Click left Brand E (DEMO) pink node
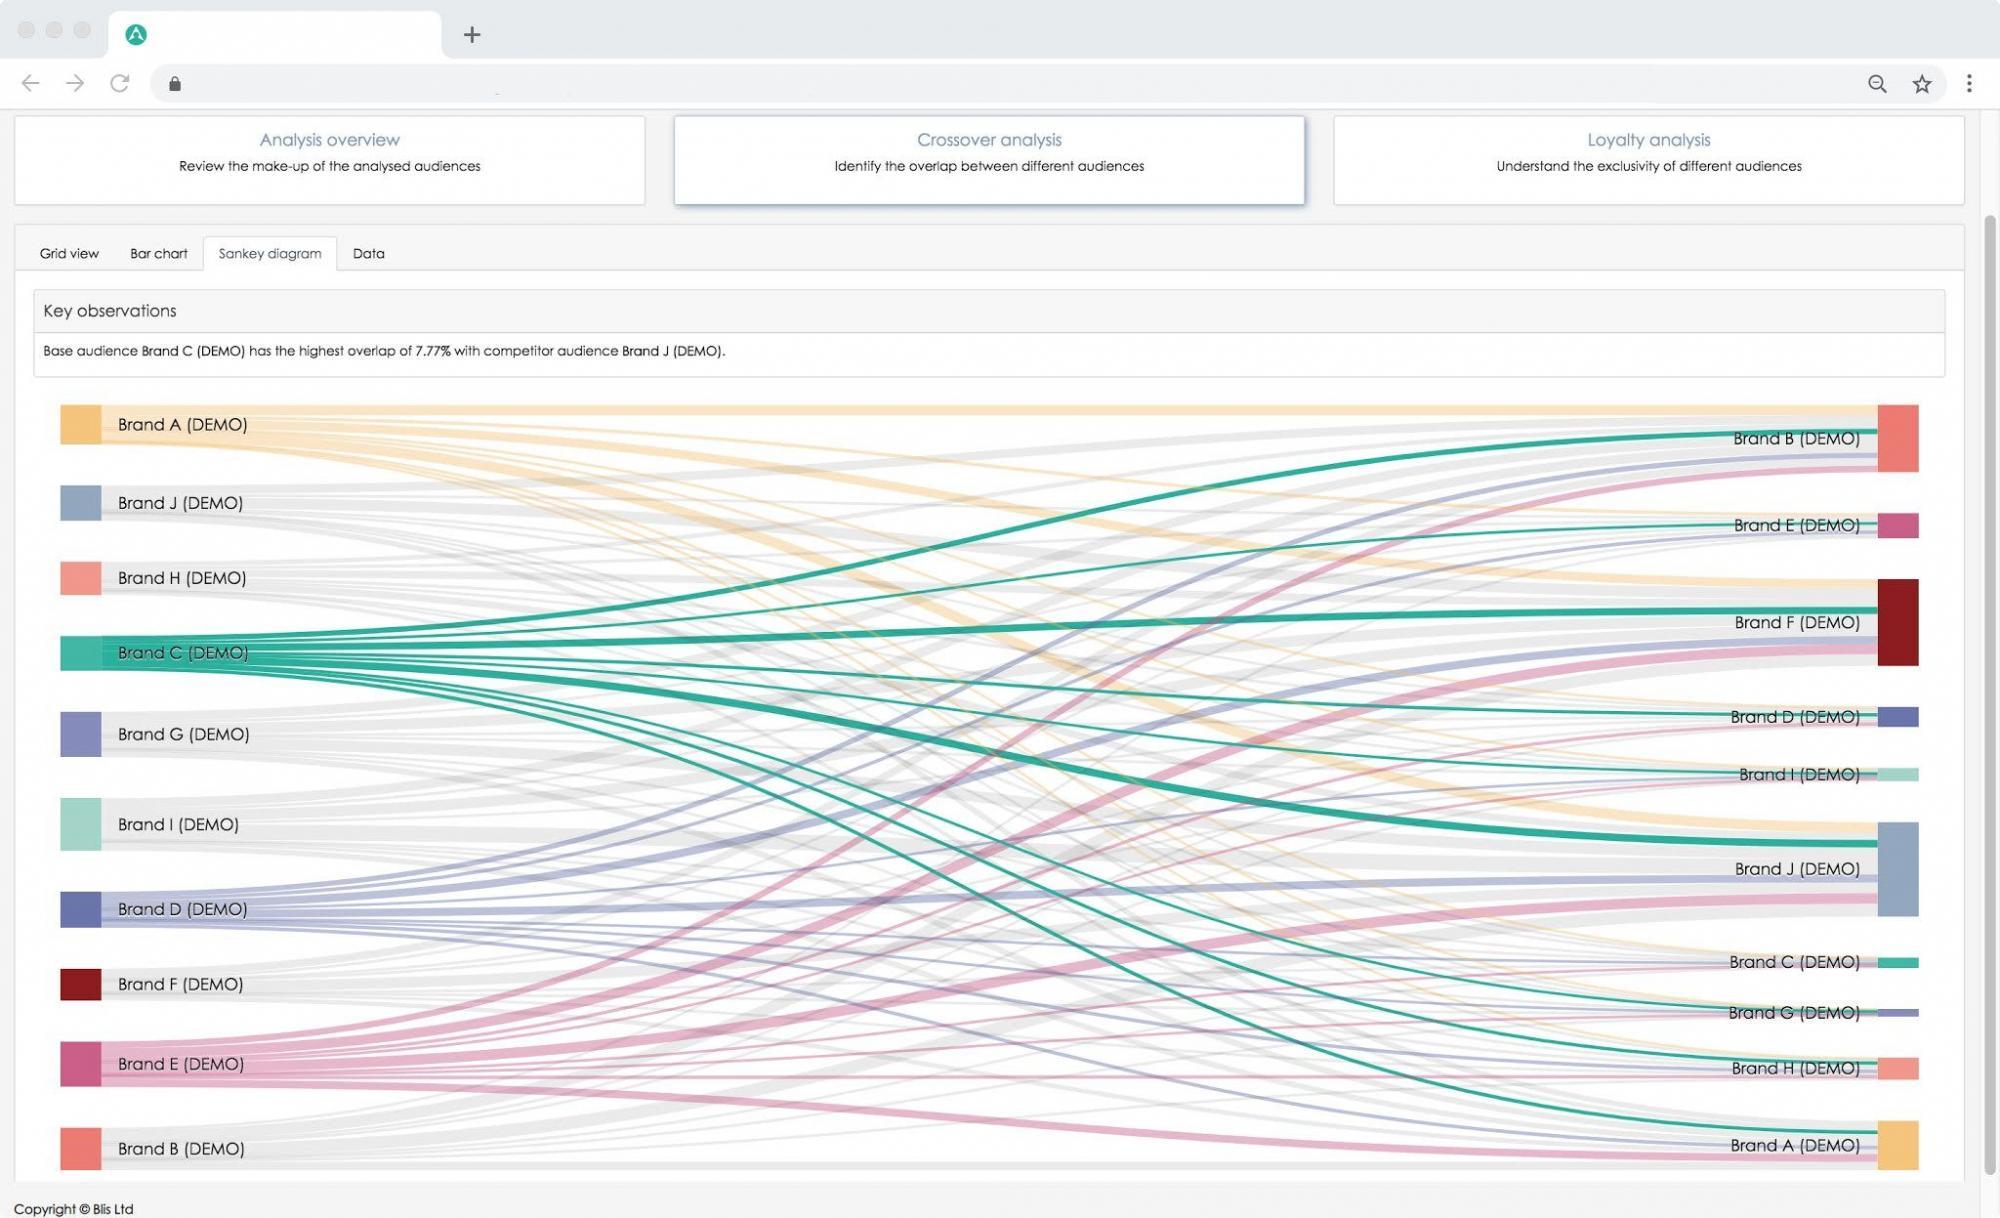This screenshot has width=2000, height=1218. point(80,1064)
